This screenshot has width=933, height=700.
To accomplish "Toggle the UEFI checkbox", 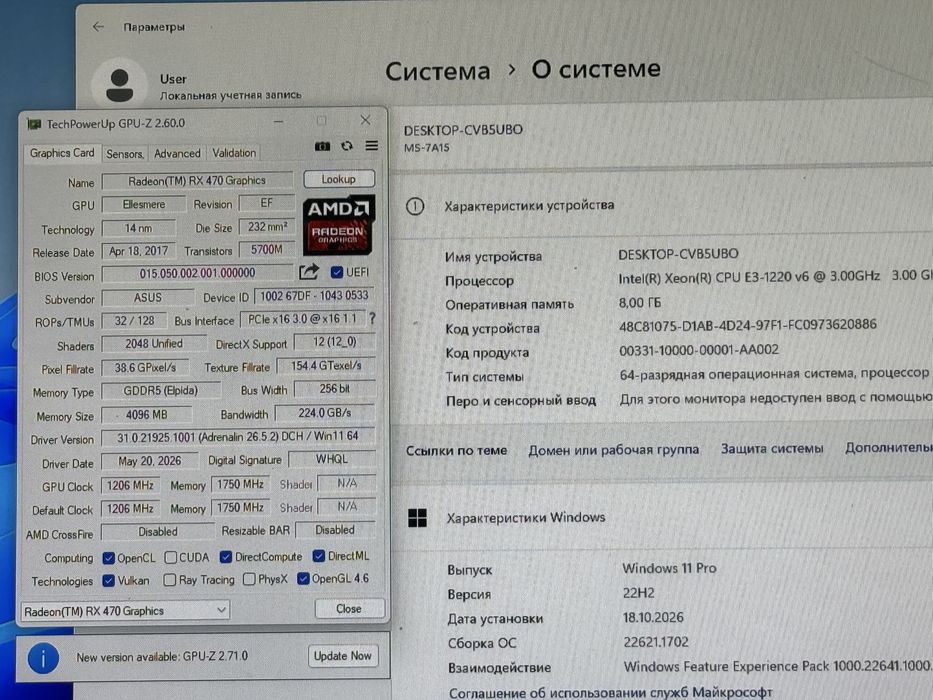I will click(337, 272).
